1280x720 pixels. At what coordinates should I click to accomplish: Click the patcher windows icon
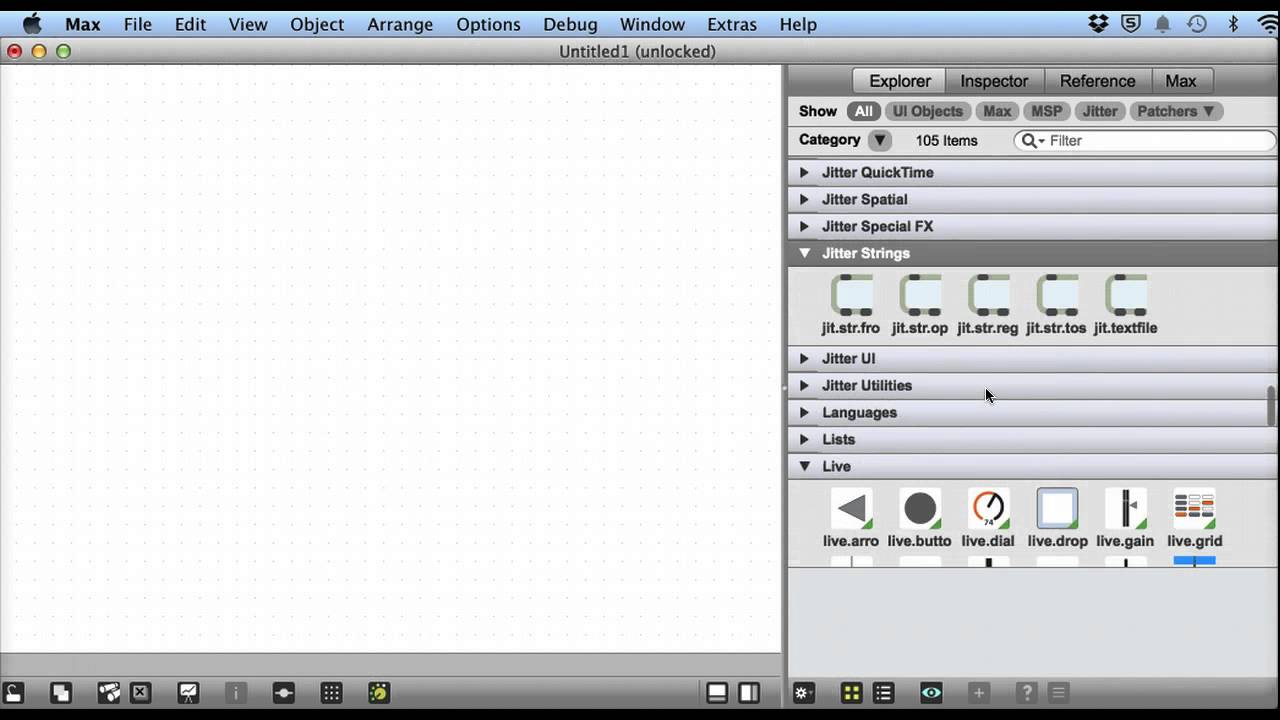pos(109,692)
